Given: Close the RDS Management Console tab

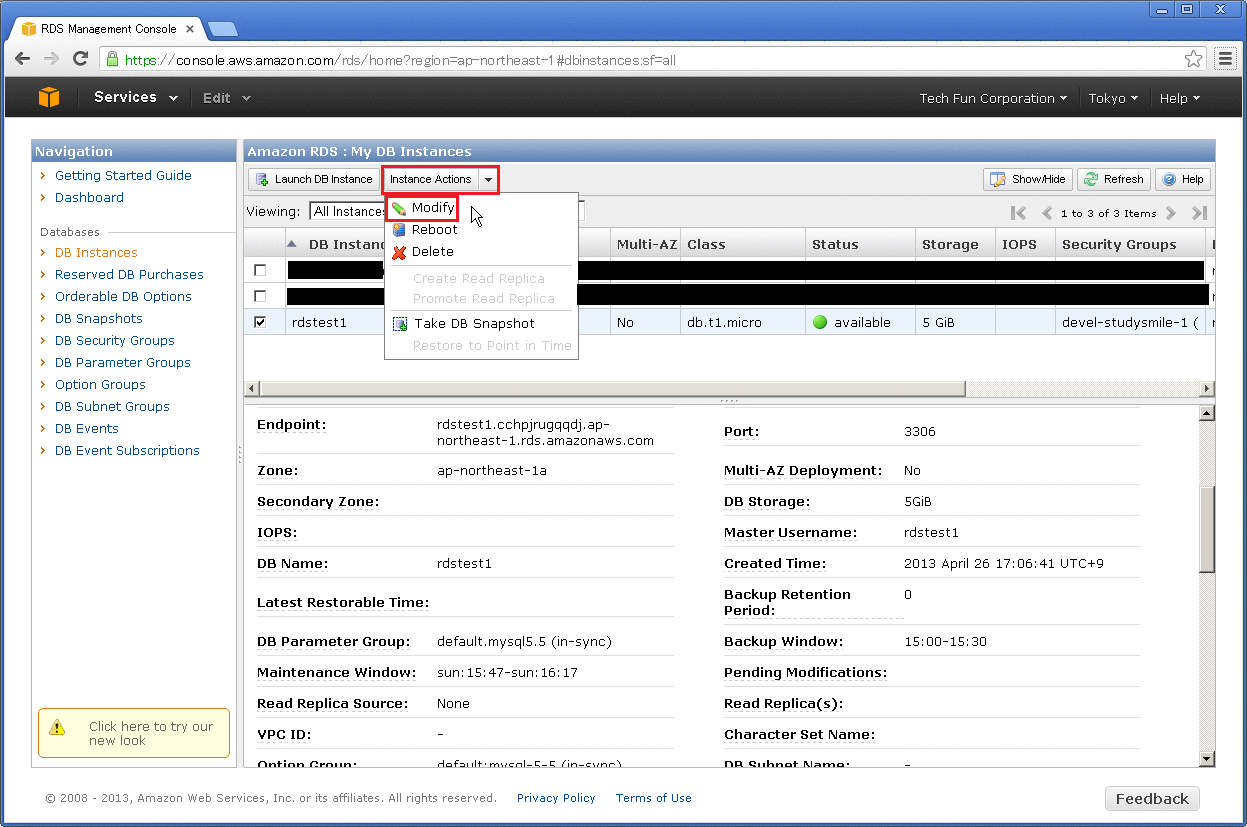Looking at the screenshot, I should click(x=189, y=29).
